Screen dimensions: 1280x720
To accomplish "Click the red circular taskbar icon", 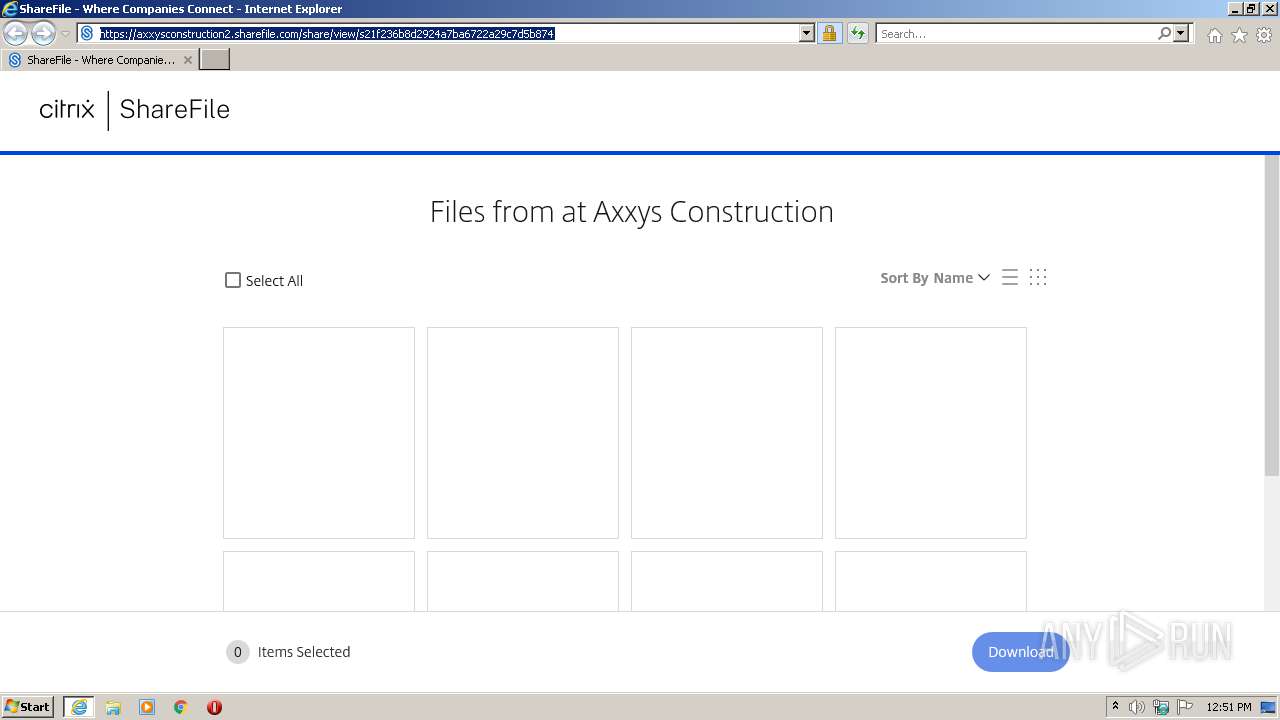I will click(214, 707).
